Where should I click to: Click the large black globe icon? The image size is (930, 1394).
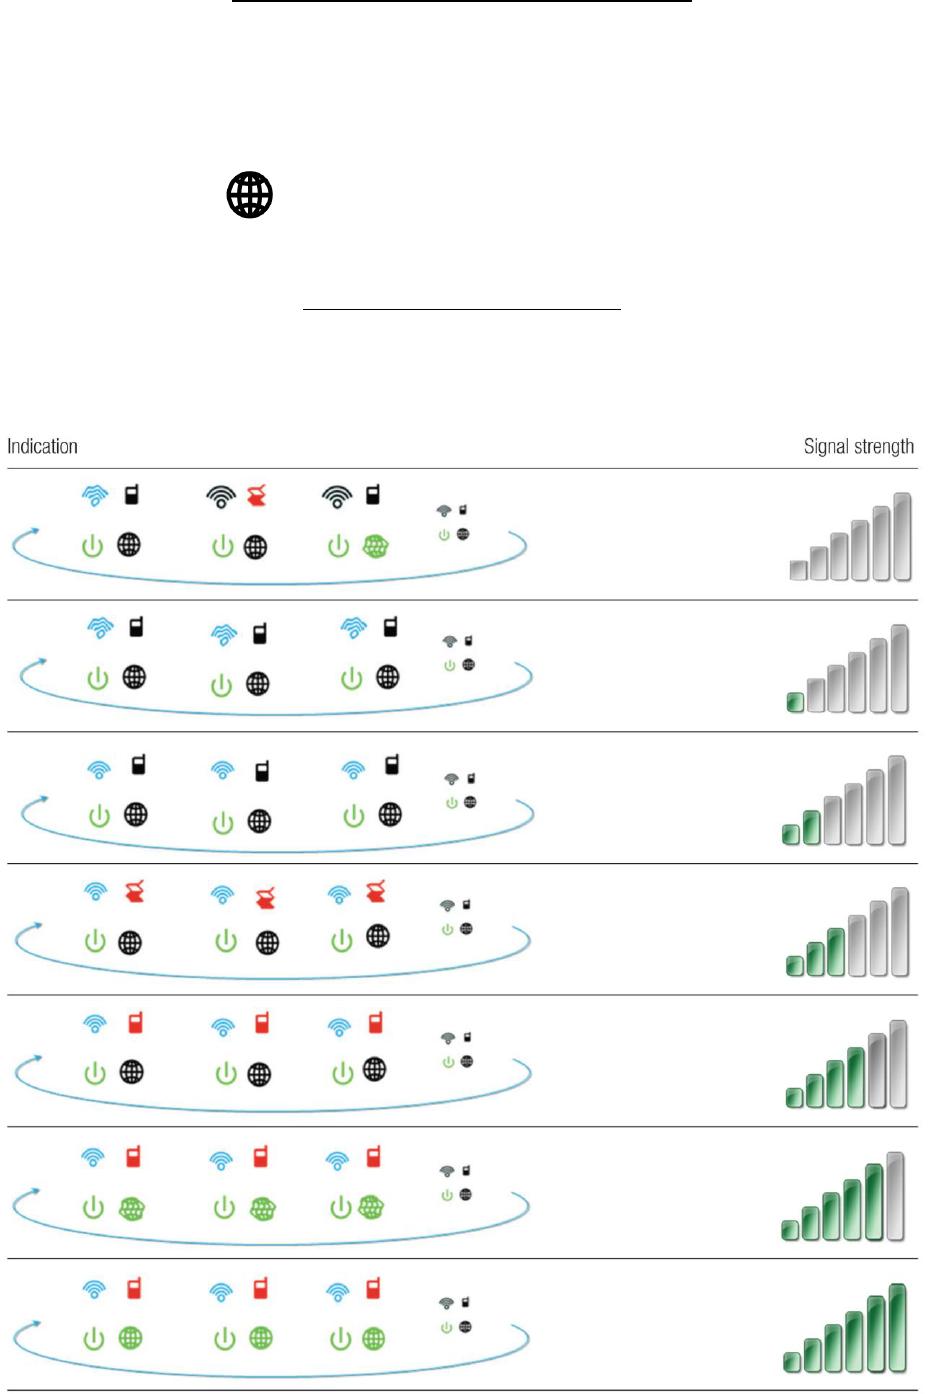250,195
